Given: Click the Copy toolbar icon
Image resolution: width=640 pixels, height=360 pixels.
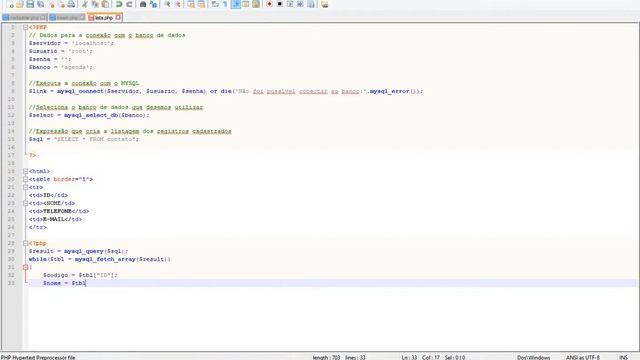Looking at the screenshot, I should tap(95, 4).
